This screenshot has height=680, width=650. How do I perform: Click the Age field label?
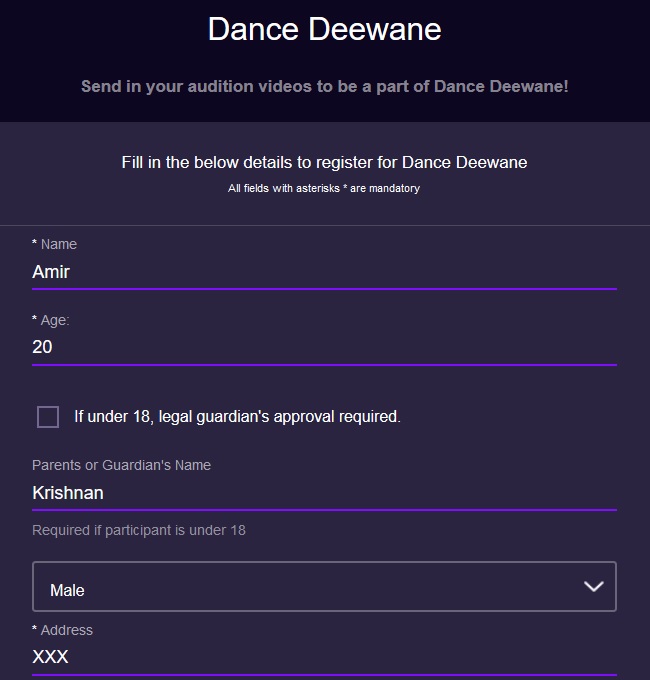point(55,320)
